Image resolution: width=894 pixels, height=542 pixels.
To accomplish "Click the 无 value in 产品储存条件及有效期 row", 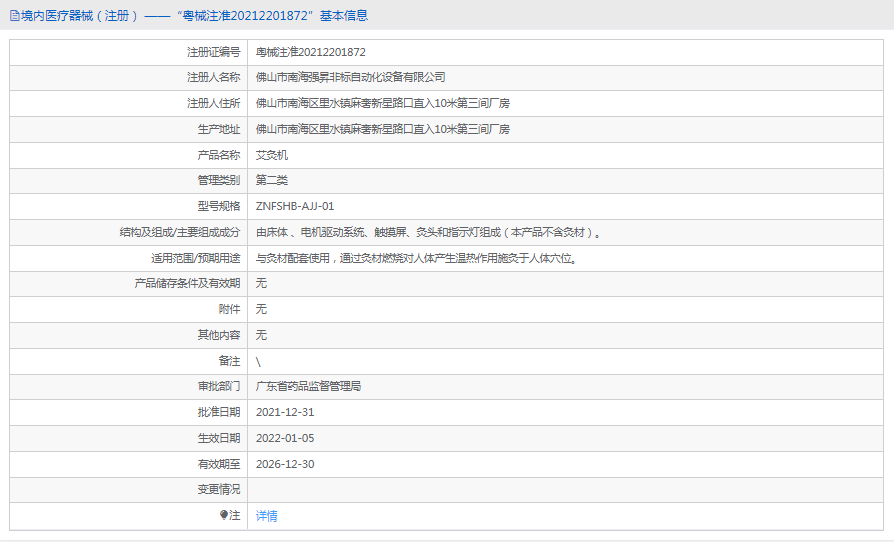I will pyautogui.click(x=261, y=283).
